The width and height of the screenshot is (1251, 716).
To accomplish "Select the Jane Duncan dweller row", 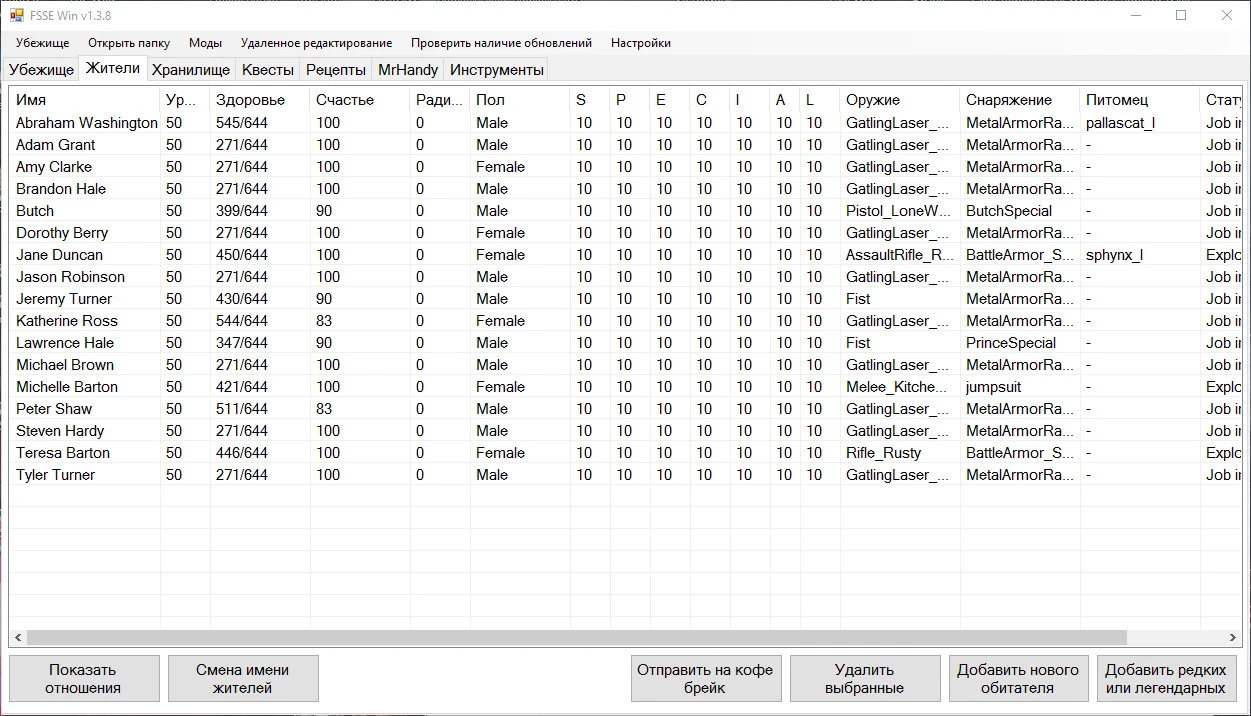I will click(59, 255).
